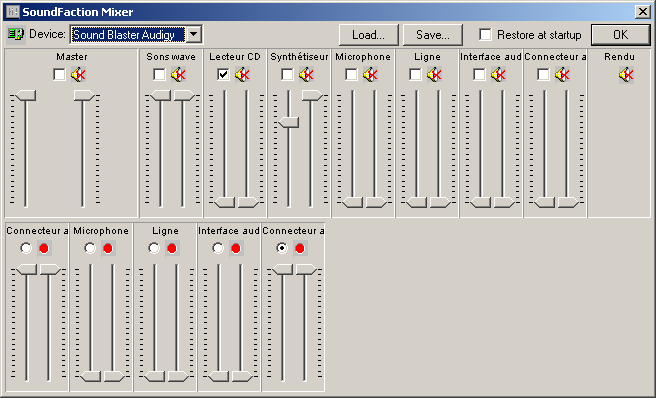Click playback Microphone left slider thumb

click(353, 203)
